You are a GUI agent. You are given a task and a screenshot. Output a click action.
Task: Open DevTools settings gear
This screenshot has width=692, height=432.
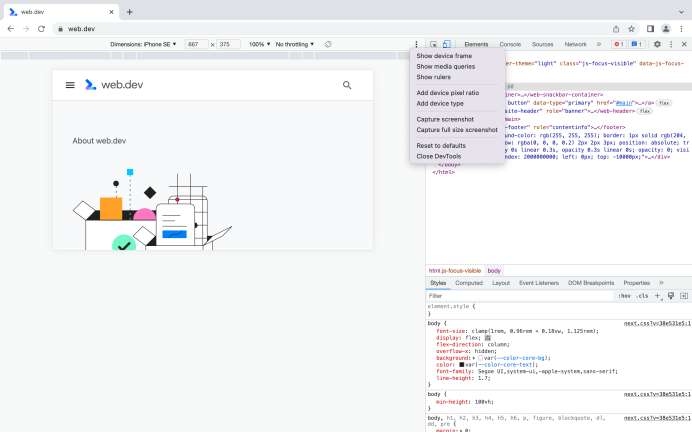point(657,44)
